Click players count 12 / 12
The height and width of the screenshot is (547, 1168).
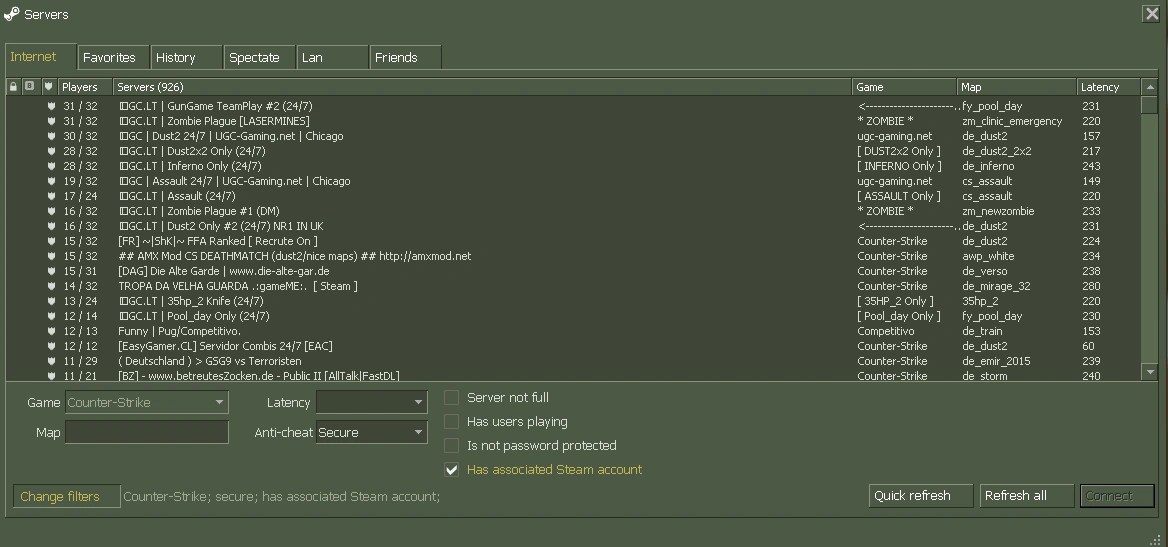(80, 346)
